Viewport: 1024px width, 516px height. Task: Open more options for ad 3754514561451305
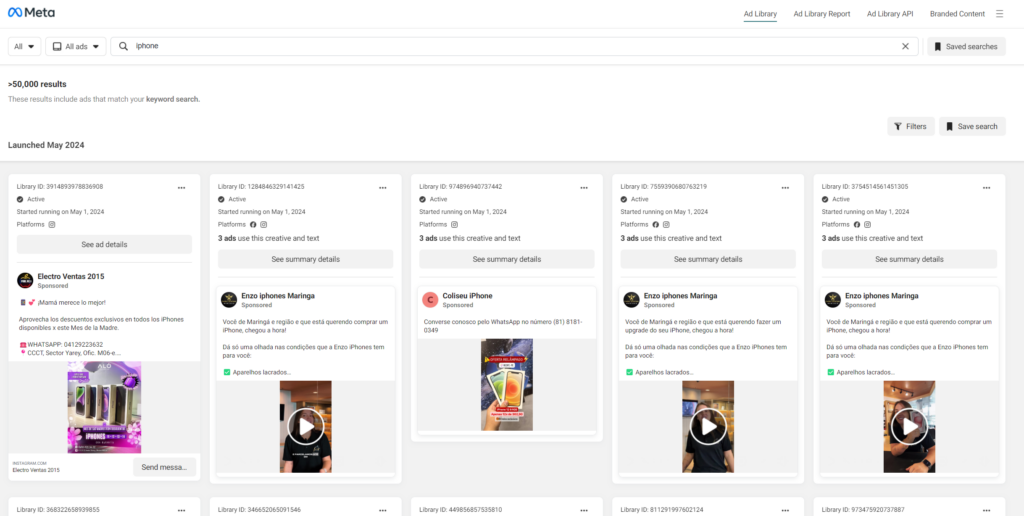pyautogui.click(x=986, y=187)
